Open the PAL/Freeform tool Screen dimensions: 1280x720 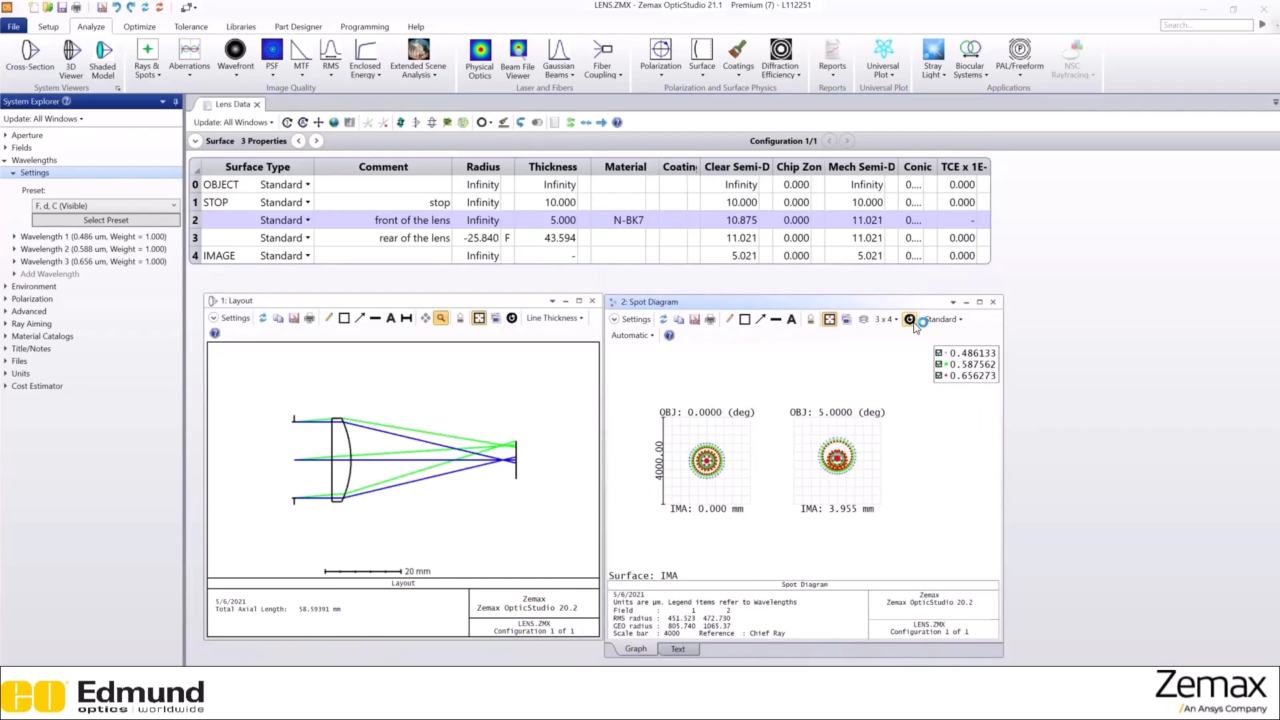(x=1019, y=56)
